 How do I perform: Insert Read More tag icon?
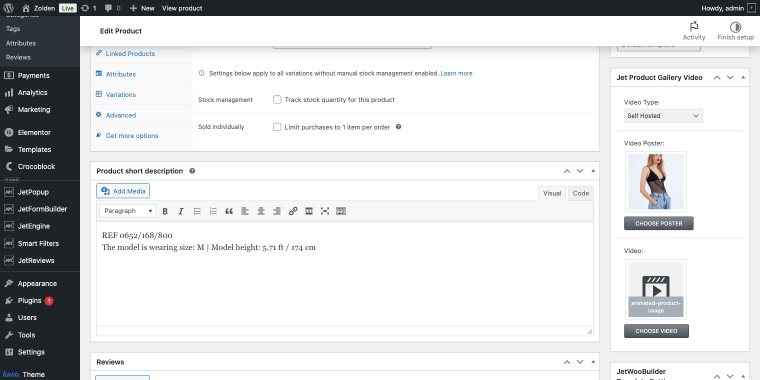[309, 211]
